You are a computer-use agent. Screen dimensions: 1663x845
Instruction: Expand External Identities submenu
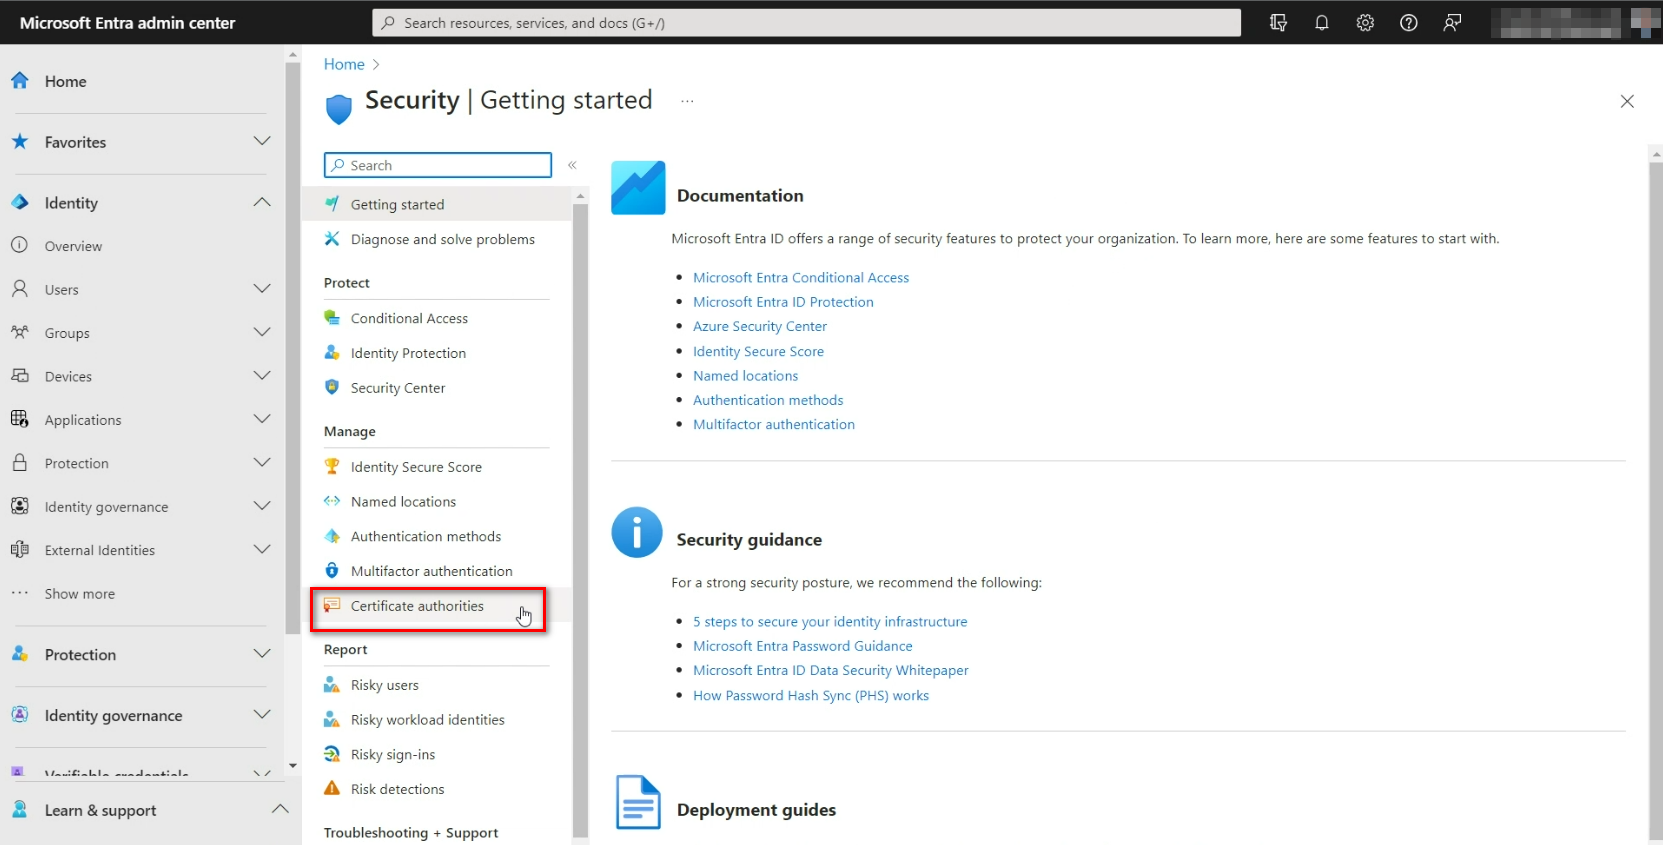click(262, 549)
